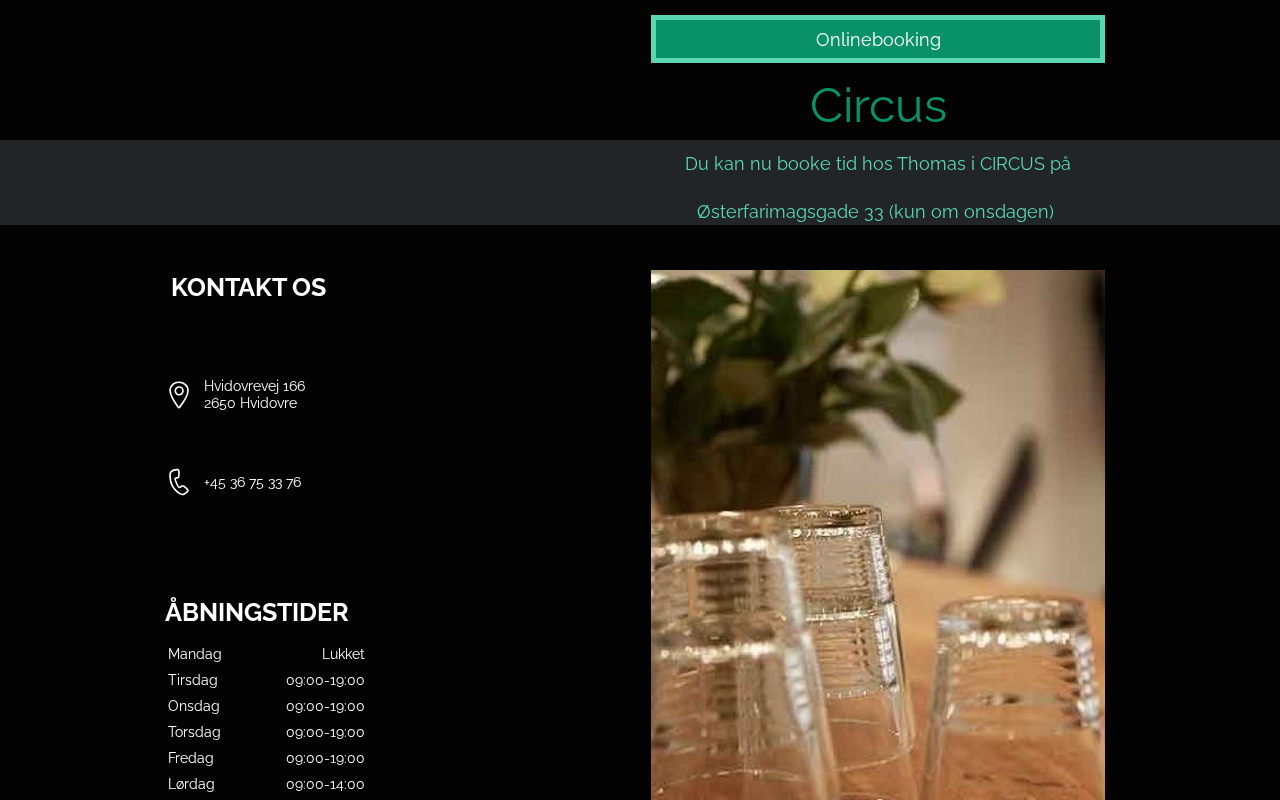This screenshot has width=1280, height=800.
Task: Select the ÅBNINGSTIDER heading
Action: point(257,612)
